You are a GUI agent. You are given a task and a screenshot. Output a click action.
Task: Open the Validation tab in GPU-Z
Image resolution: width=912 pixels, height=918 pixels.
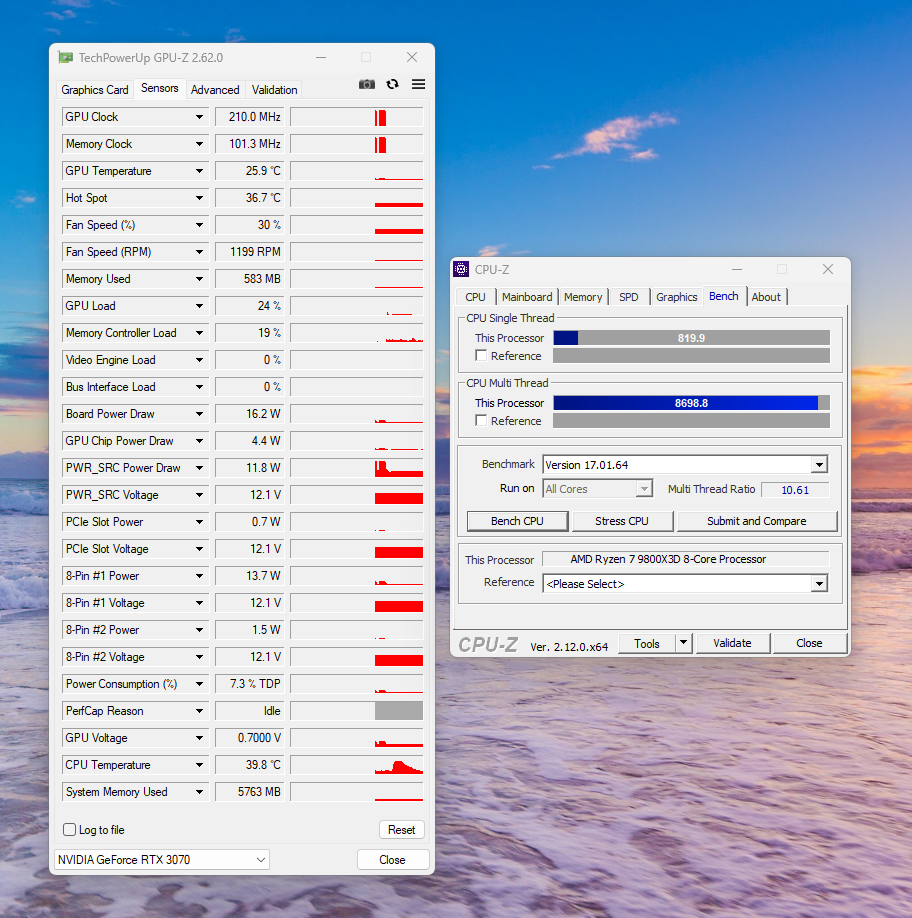point(274,90)
